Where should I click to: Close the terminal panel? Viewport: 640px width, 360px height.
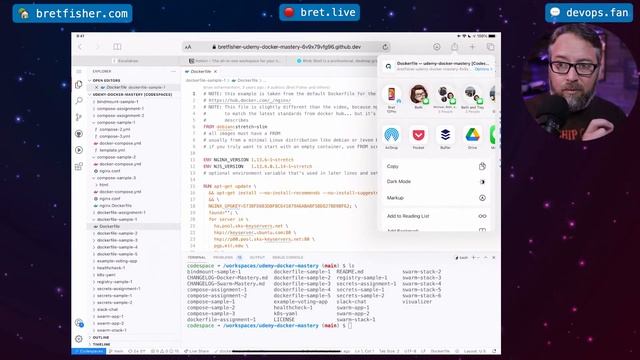pyautogui.click(x=493, y=258)
